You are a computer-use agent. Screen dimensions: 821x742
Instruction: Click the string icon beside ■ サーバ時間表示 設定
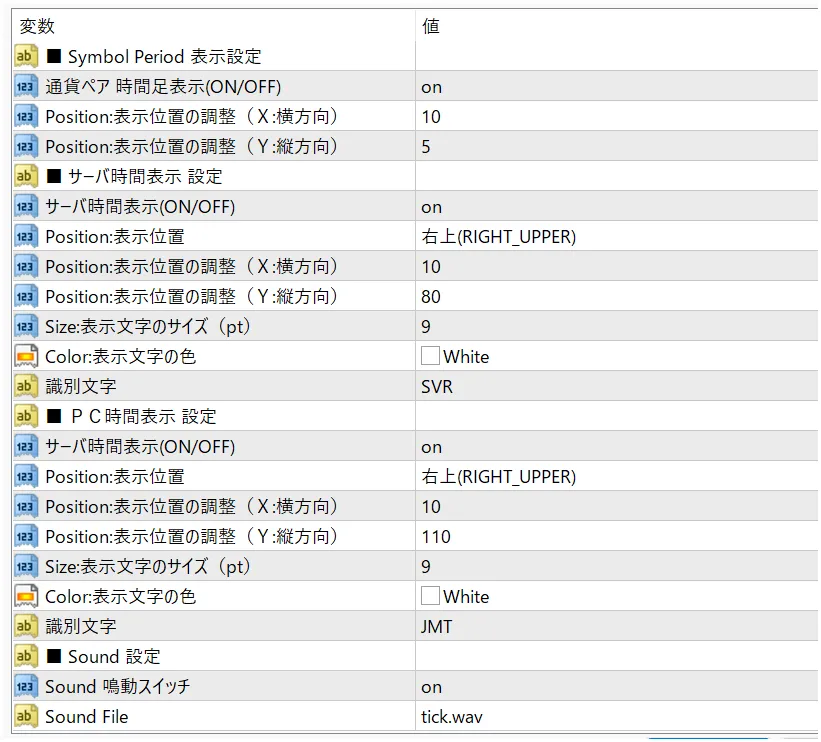[26, 177]
